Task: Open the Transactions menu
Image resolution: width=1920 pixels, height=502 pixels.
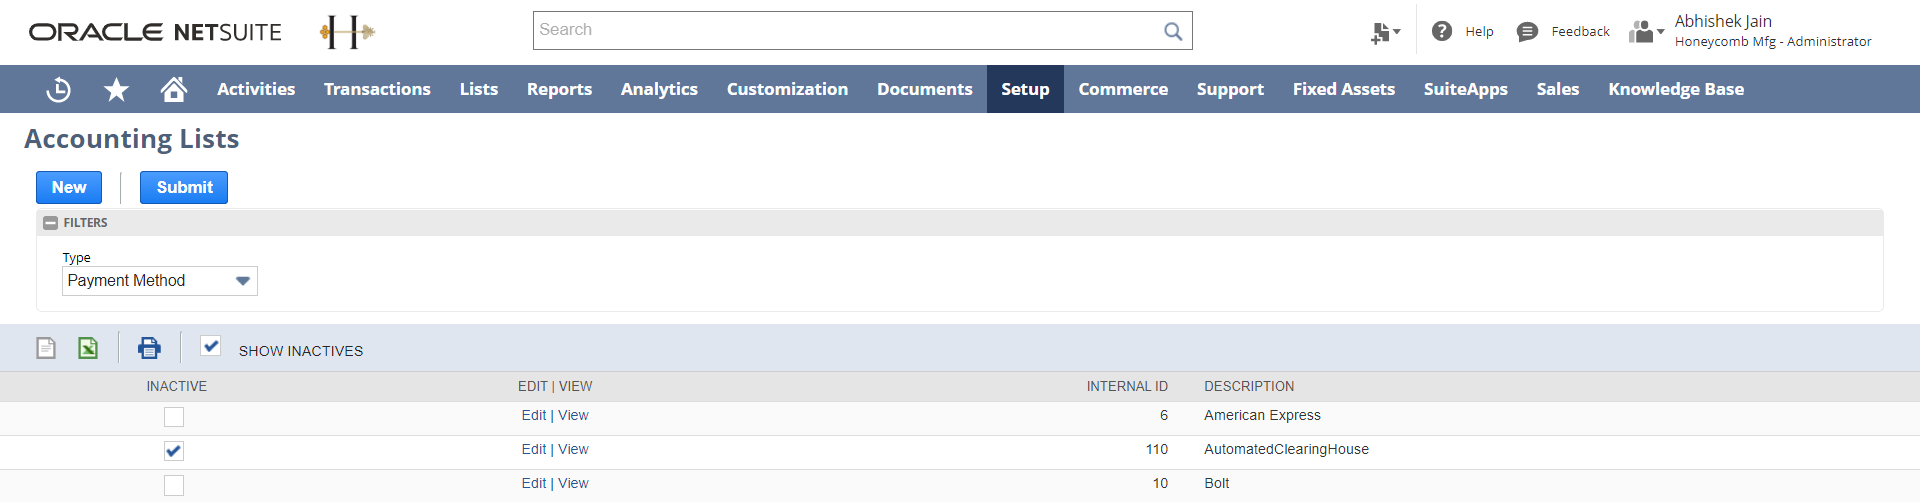Action: tap(377, 90)
